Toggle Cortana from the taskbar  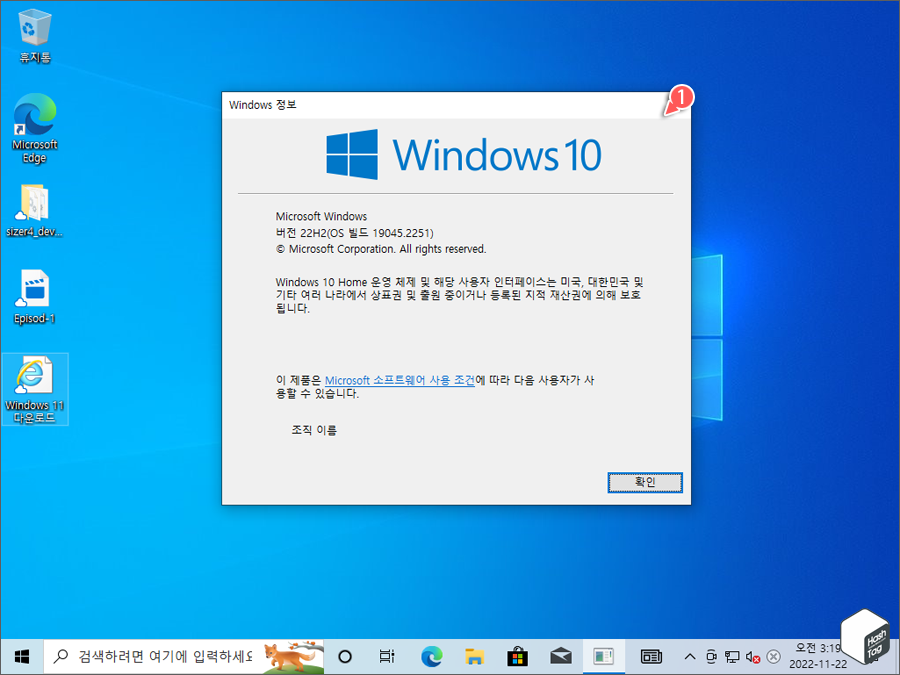pyautogui.click(x=344, y=657)
